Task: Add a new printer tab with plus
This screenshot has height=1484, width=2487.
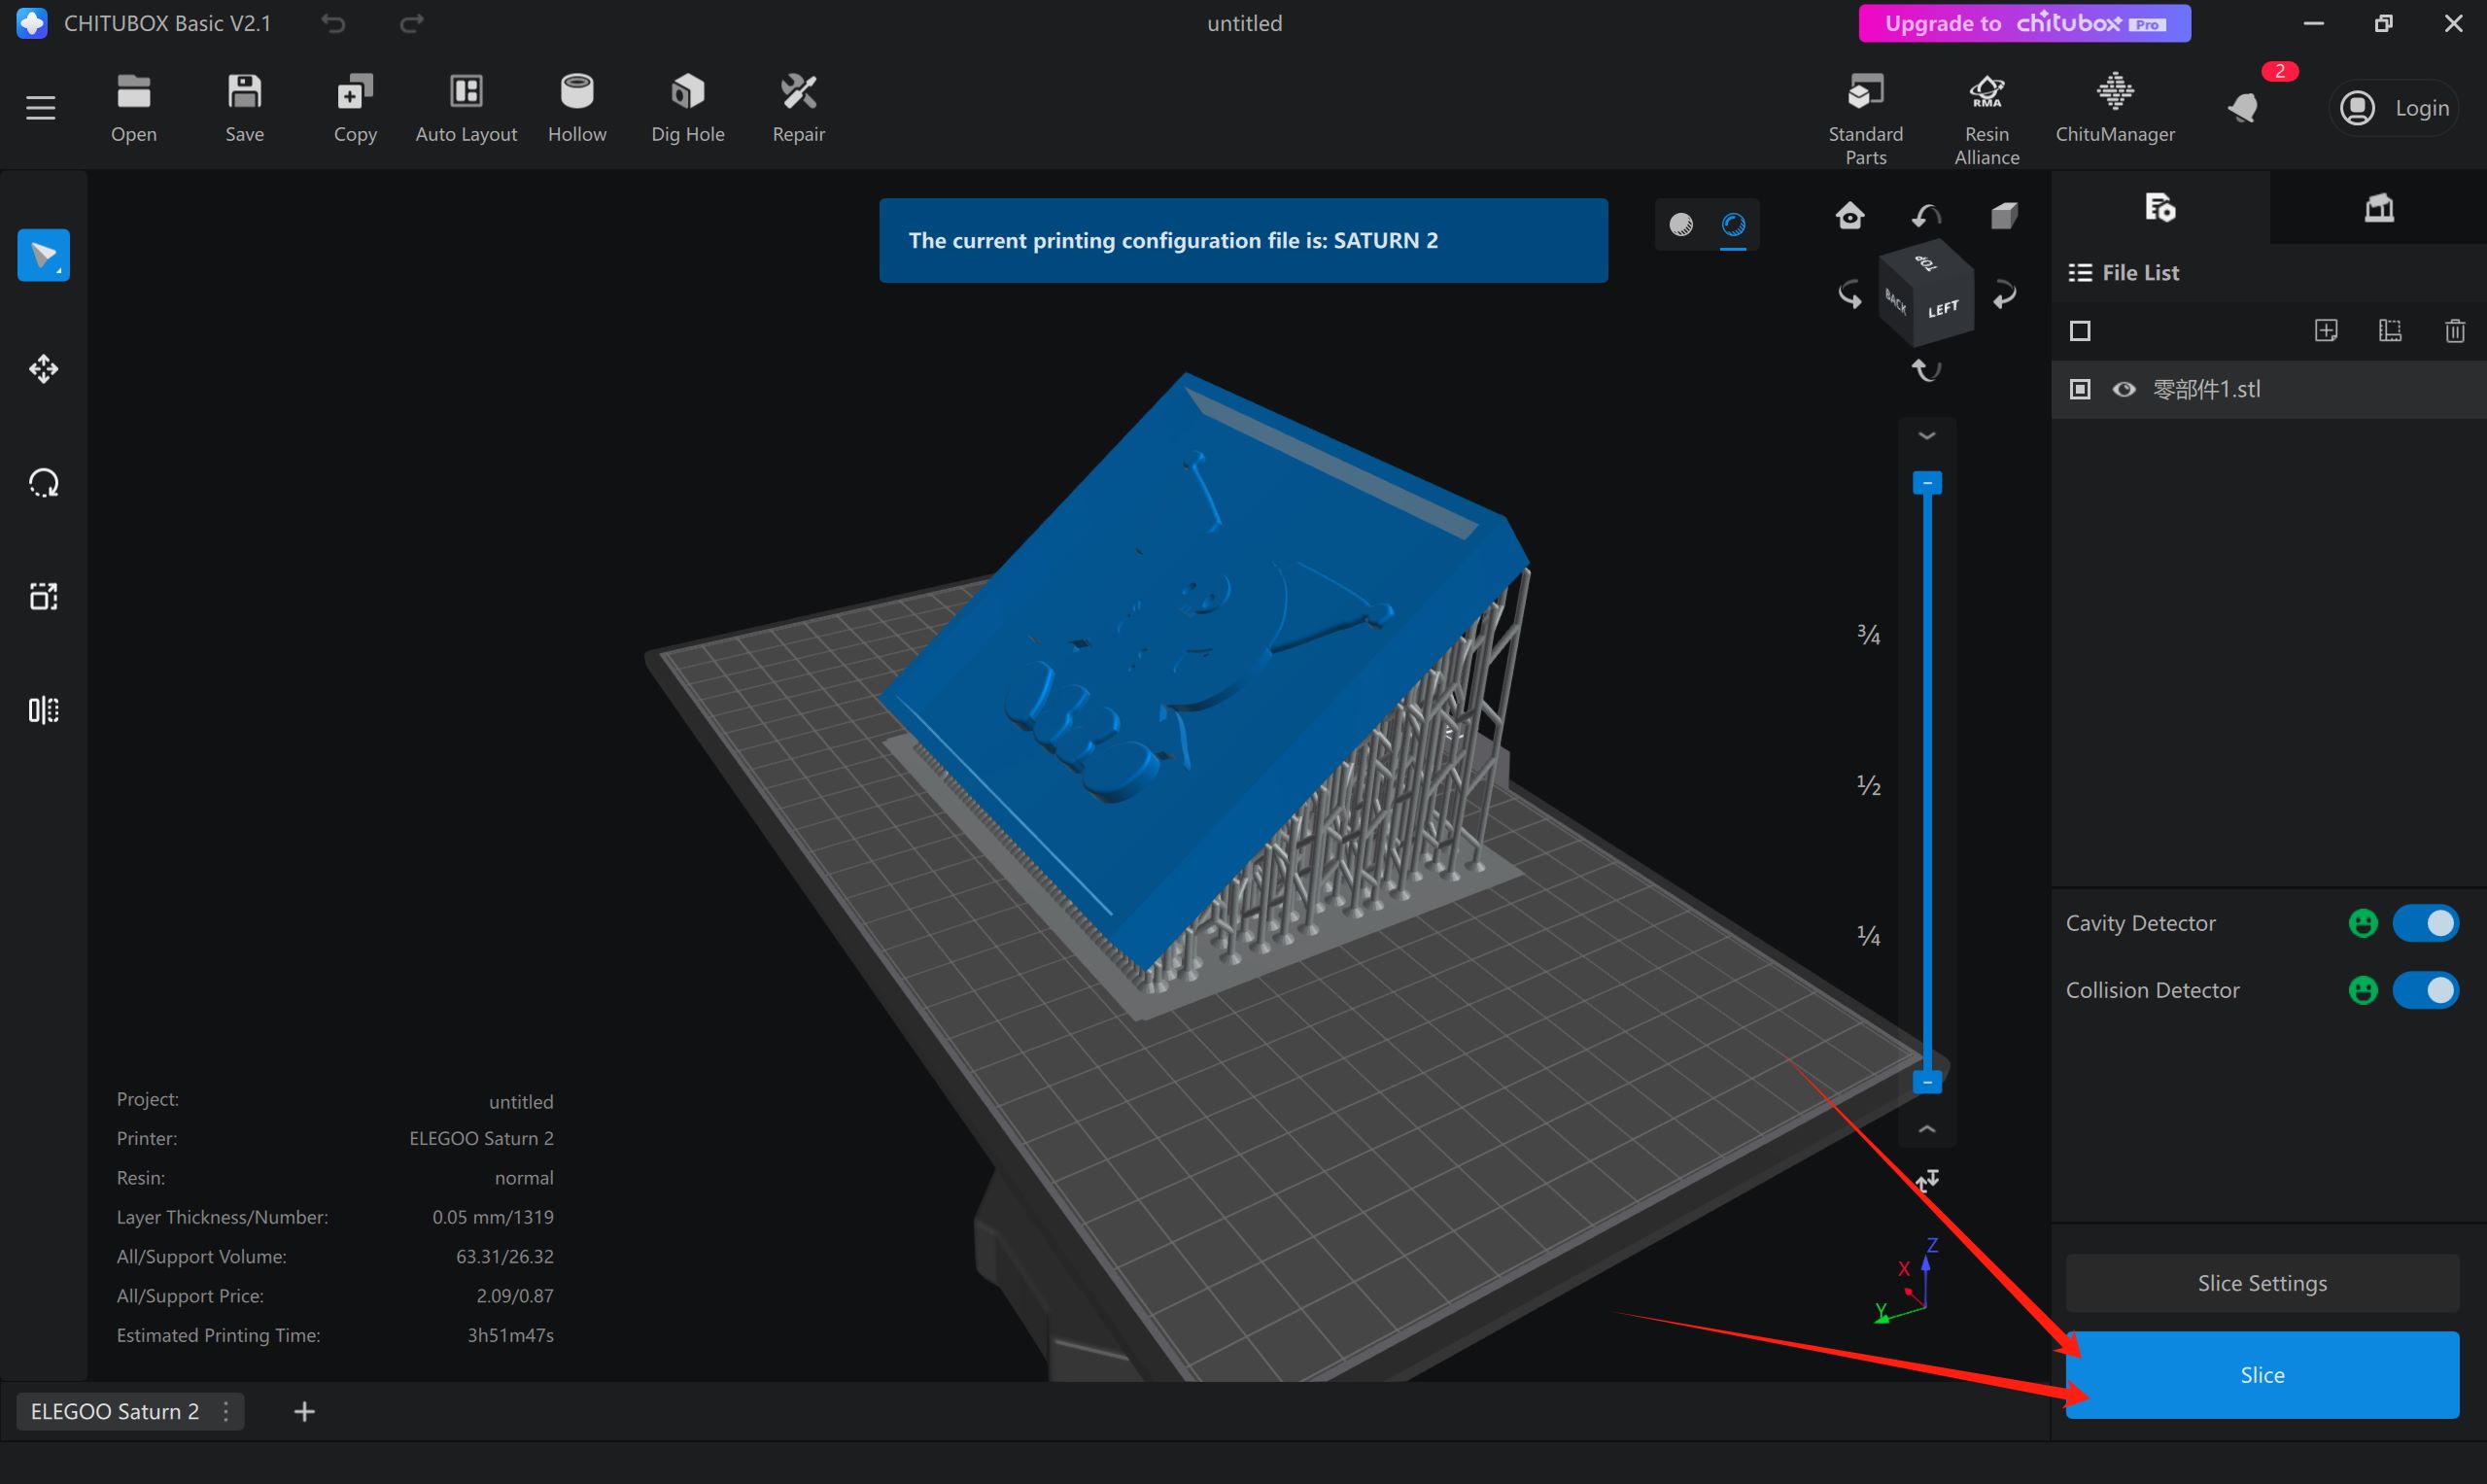Action: (305, 1411)
